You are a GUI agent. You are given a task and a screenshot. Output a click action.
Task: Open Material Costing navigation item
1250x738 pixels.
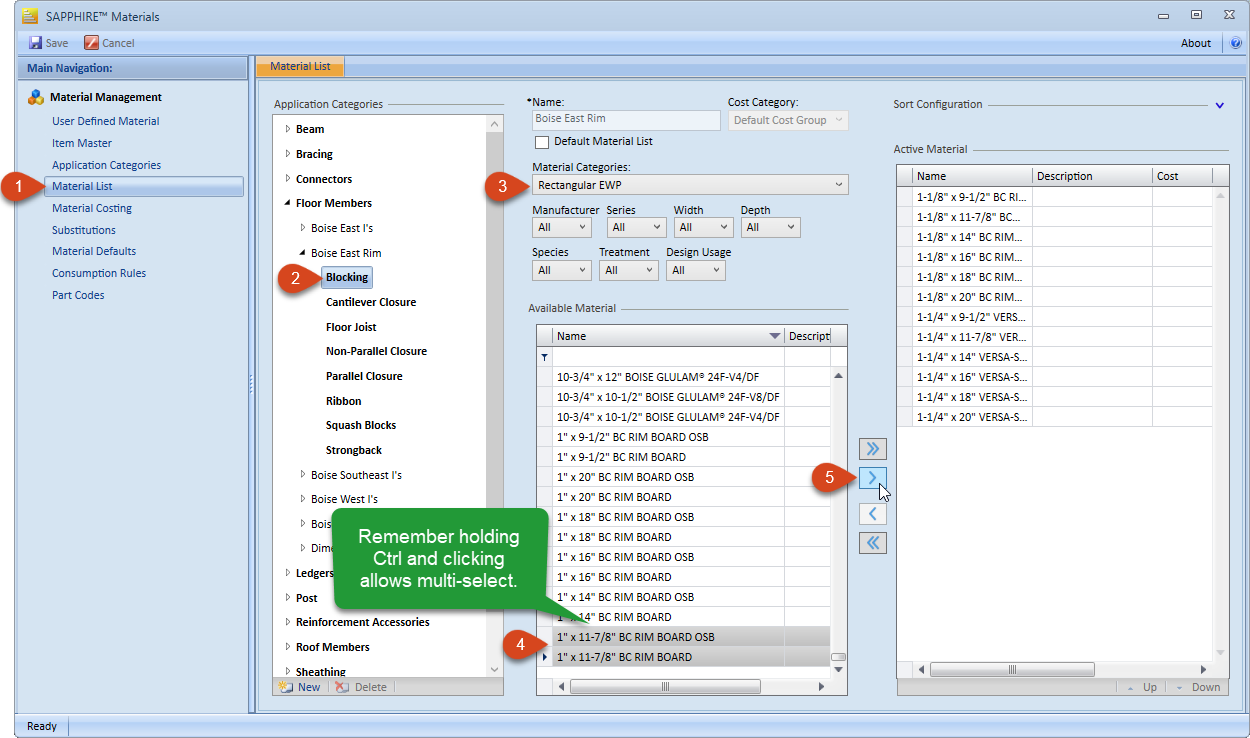click(x=92, y=208)
